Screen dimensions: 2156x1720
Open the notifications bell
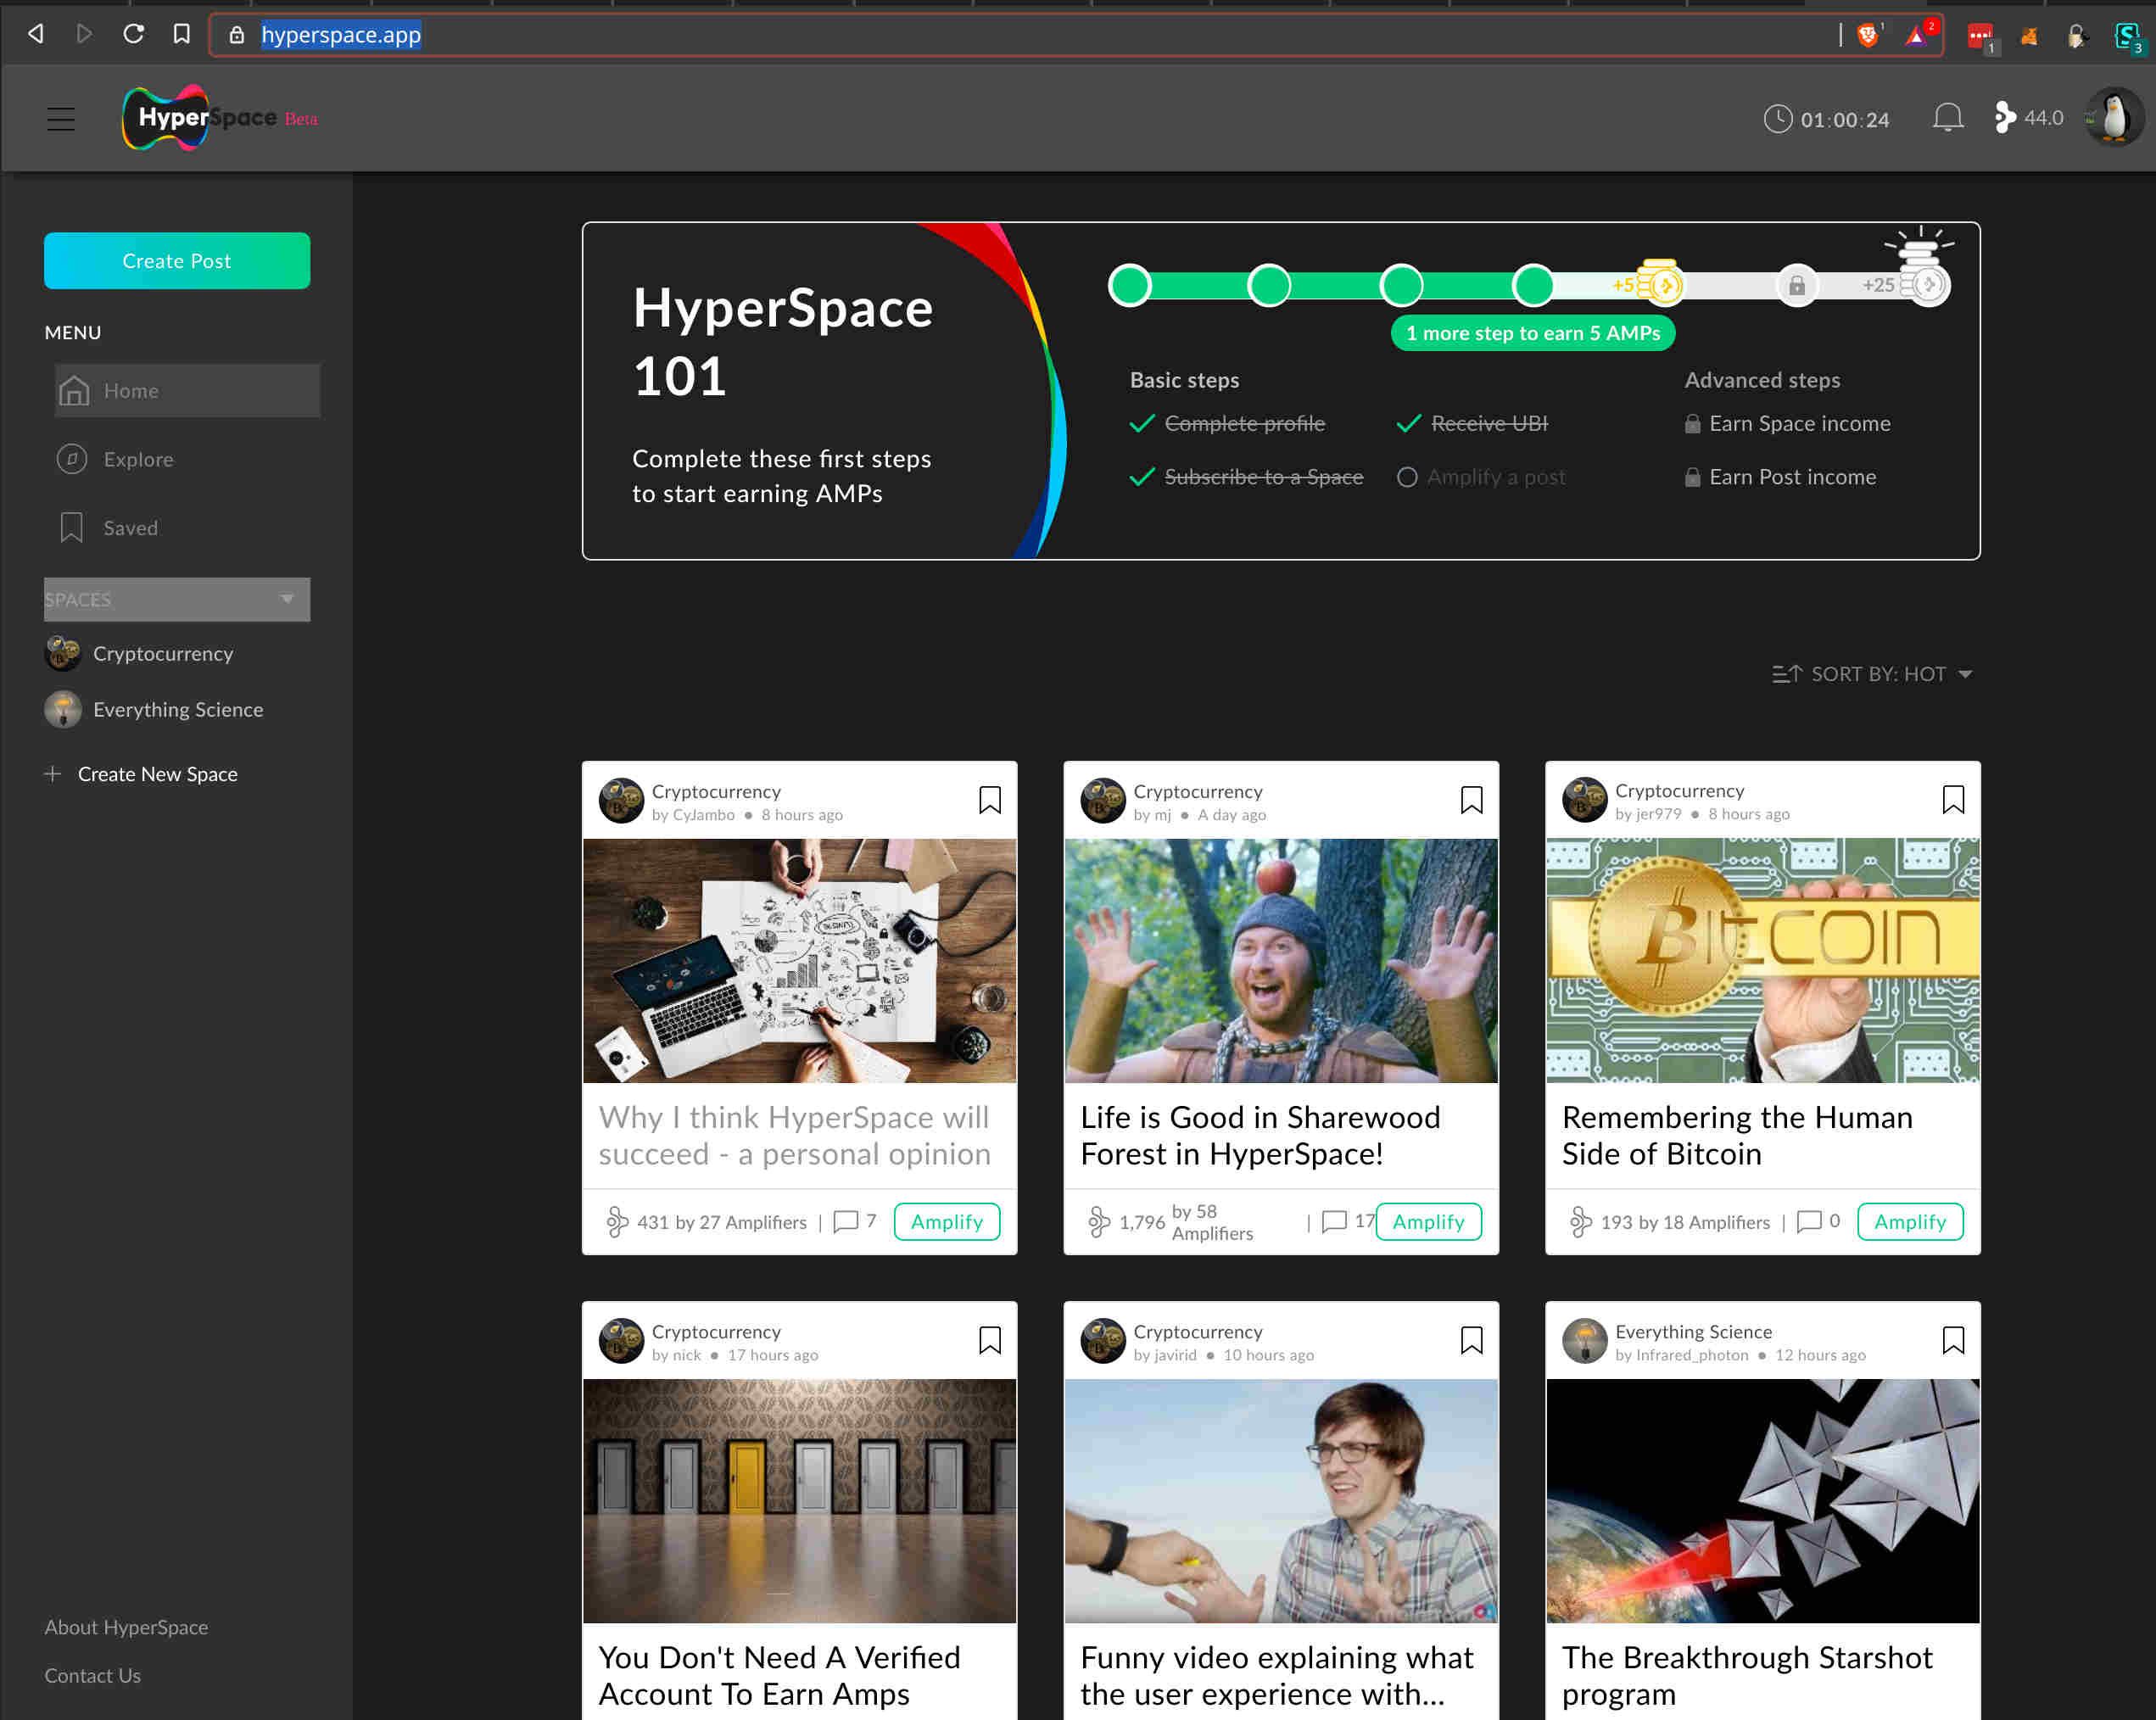(1947, 118)
